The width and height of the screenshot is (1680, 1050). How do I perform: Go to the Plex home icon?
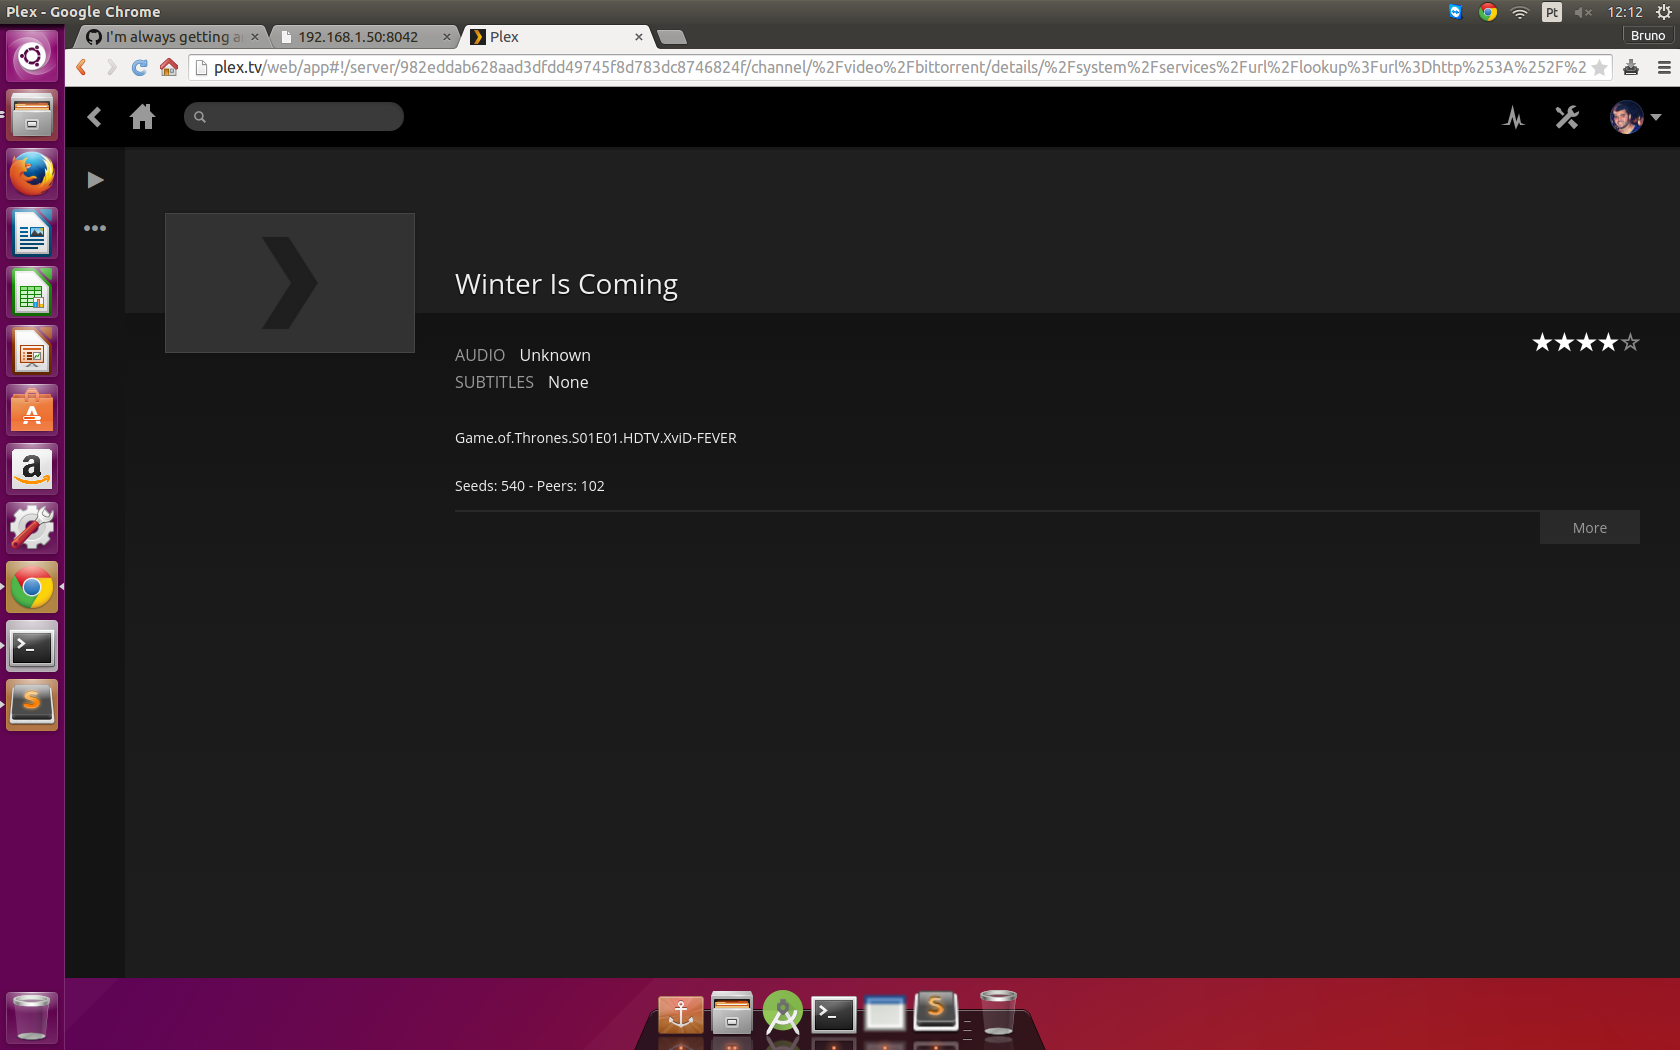(143, 117)
